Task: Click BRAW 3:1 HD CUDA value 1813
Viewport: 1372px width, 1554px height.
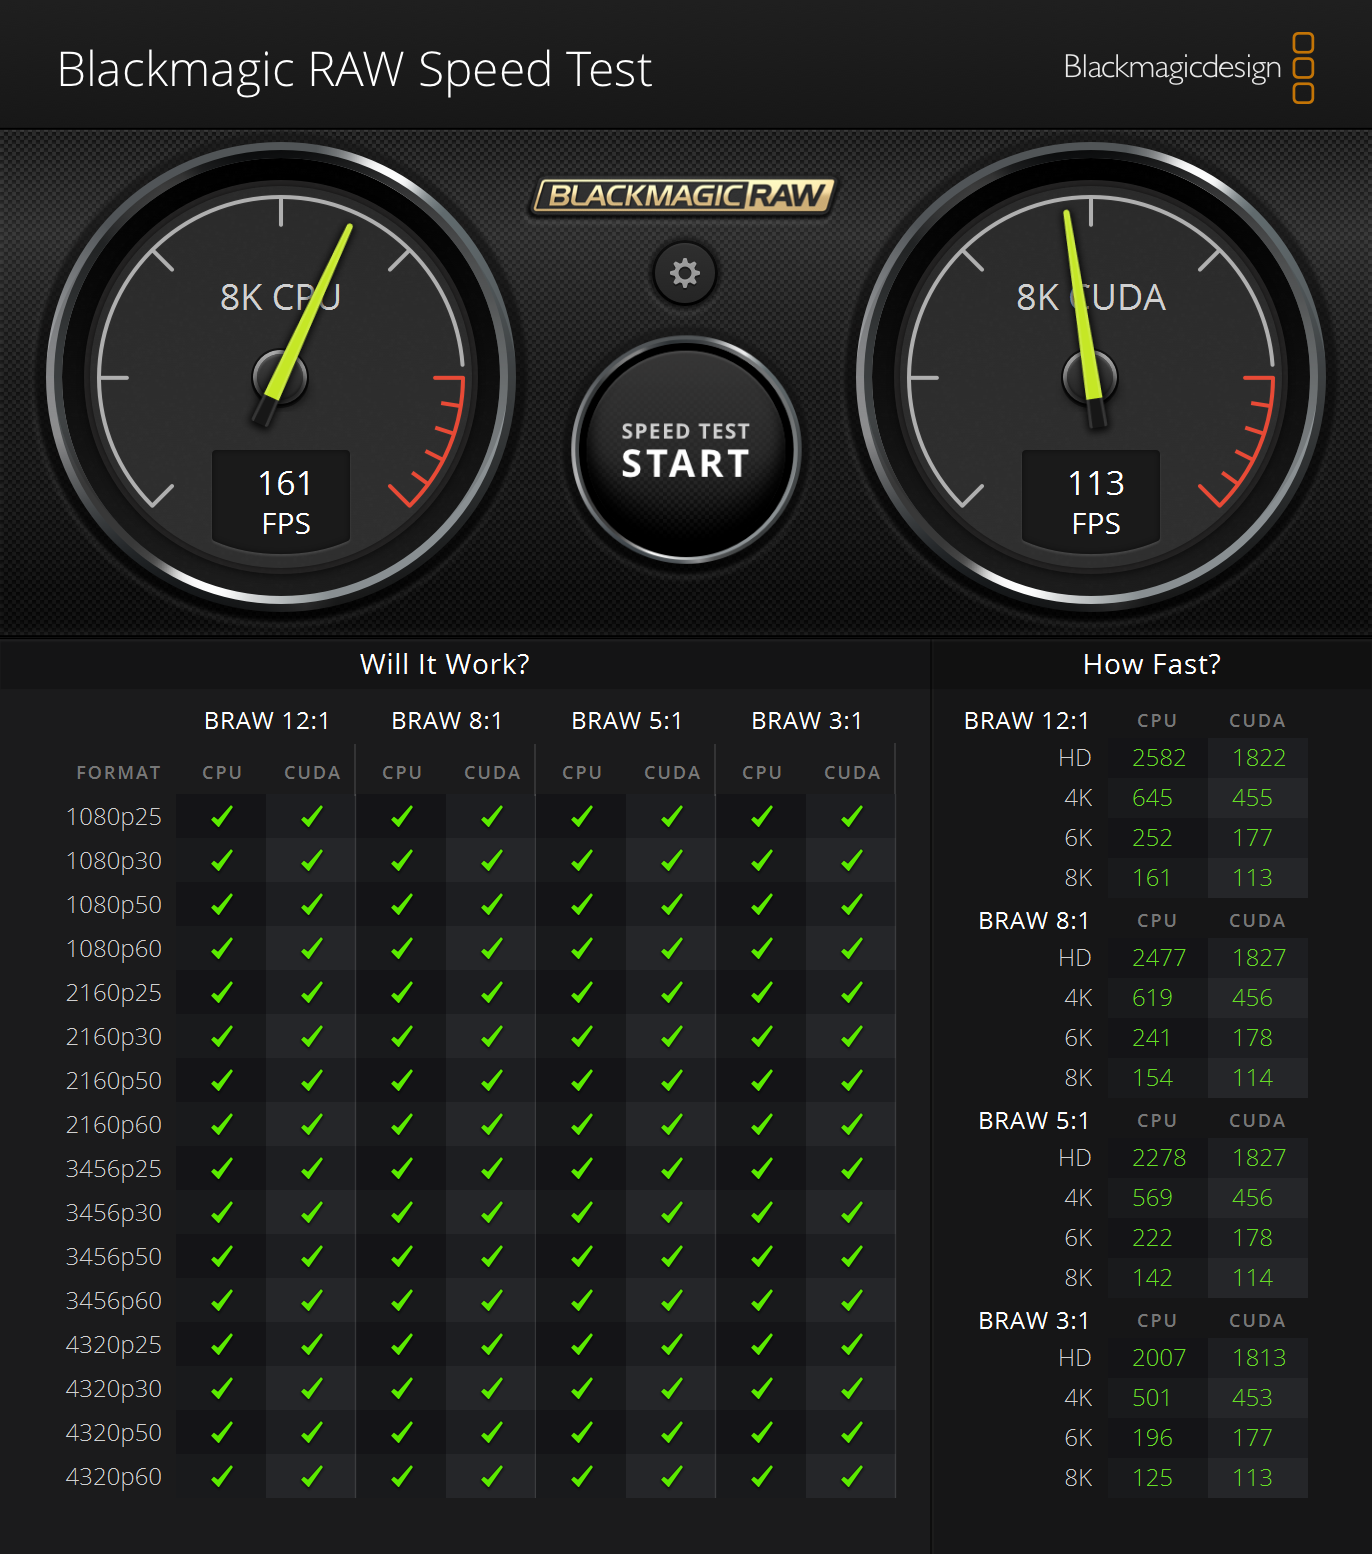Action: click(1259, 1358)
